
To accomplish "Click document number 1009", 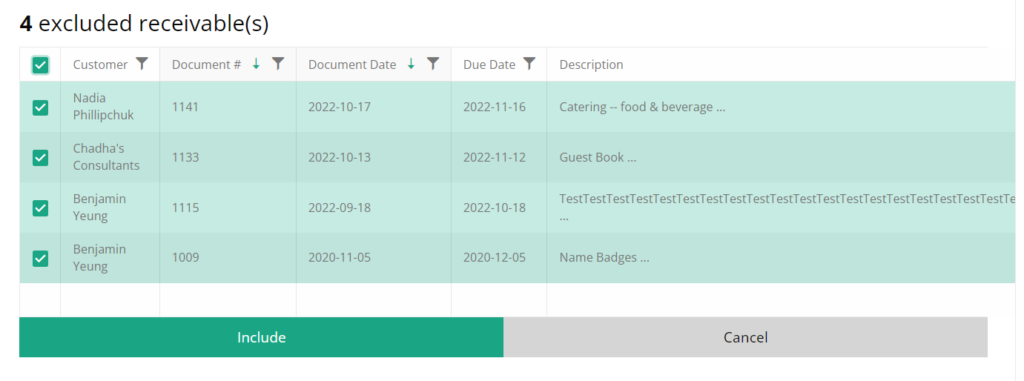I will point(185,257).
